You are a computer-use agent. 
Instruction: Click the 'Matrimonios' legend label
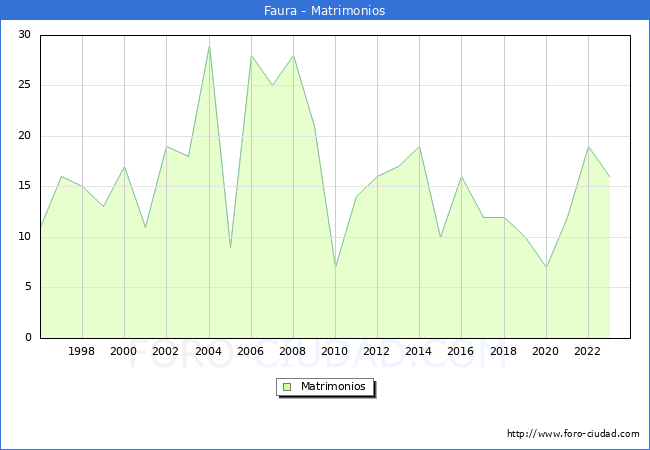[333, 386]
